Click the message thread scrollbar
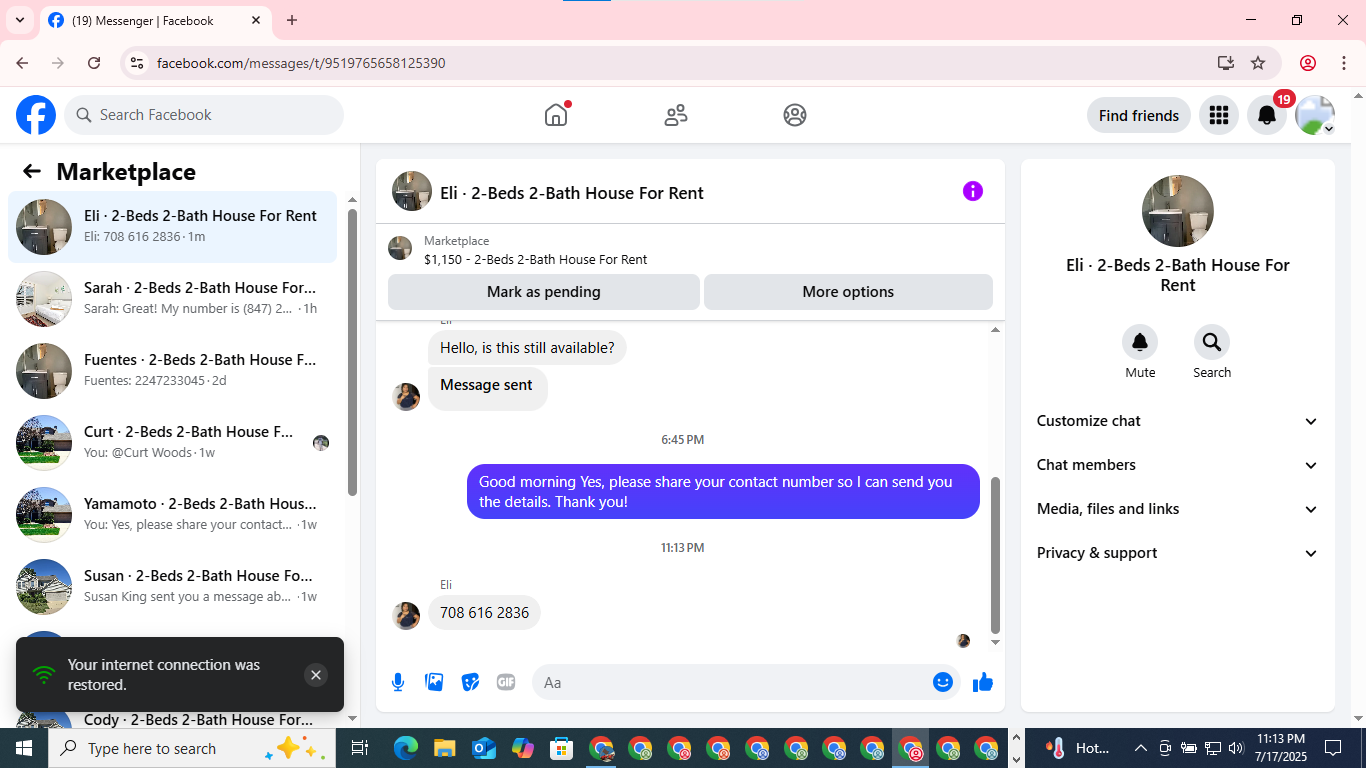This screenshot has width=1366, height=768. click(x=995, y=555)
